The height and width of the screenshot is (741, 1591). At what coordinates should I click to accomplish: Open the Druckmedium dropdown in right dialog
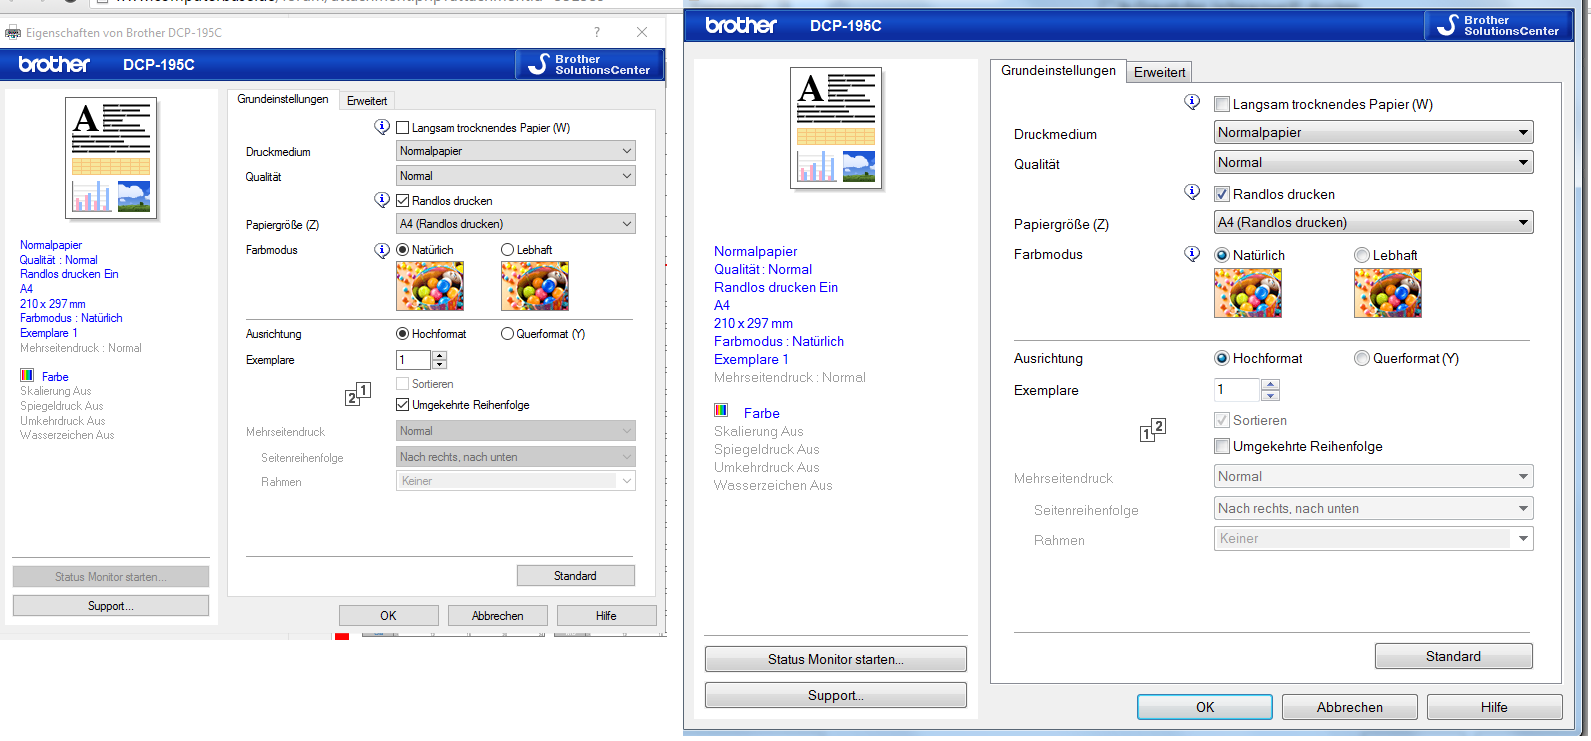(x=1374, y=132)
